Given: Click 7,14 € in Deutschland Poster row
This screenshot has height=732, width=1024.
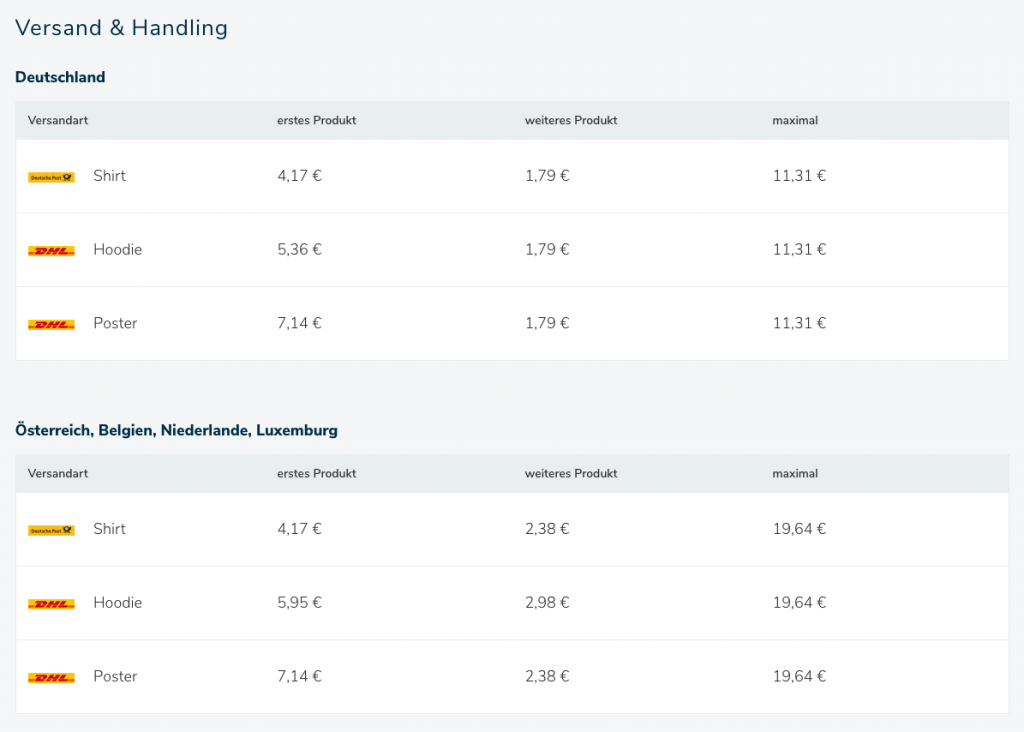Looking at the screenshot, I should [x=299, y=323].
